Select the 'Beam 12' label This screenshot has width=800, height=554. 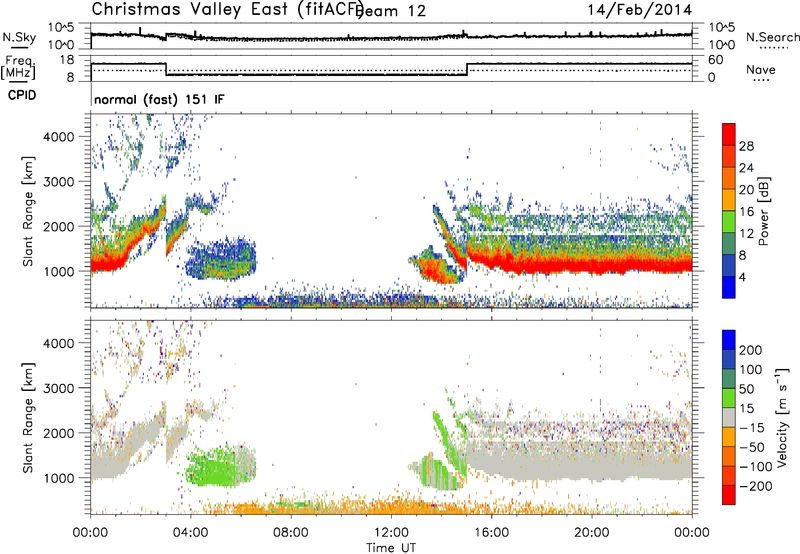[391, 11]
